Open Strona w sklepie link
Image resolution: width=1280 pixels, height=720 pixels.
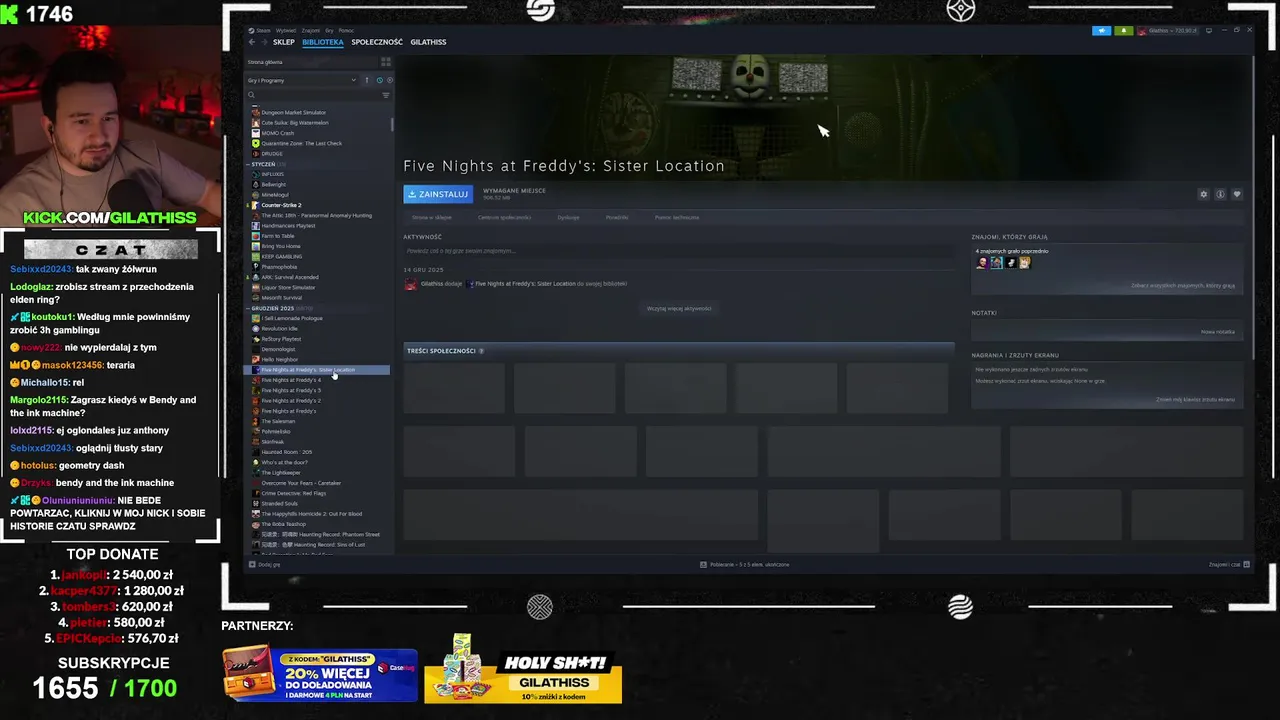[x=432, y=217]
